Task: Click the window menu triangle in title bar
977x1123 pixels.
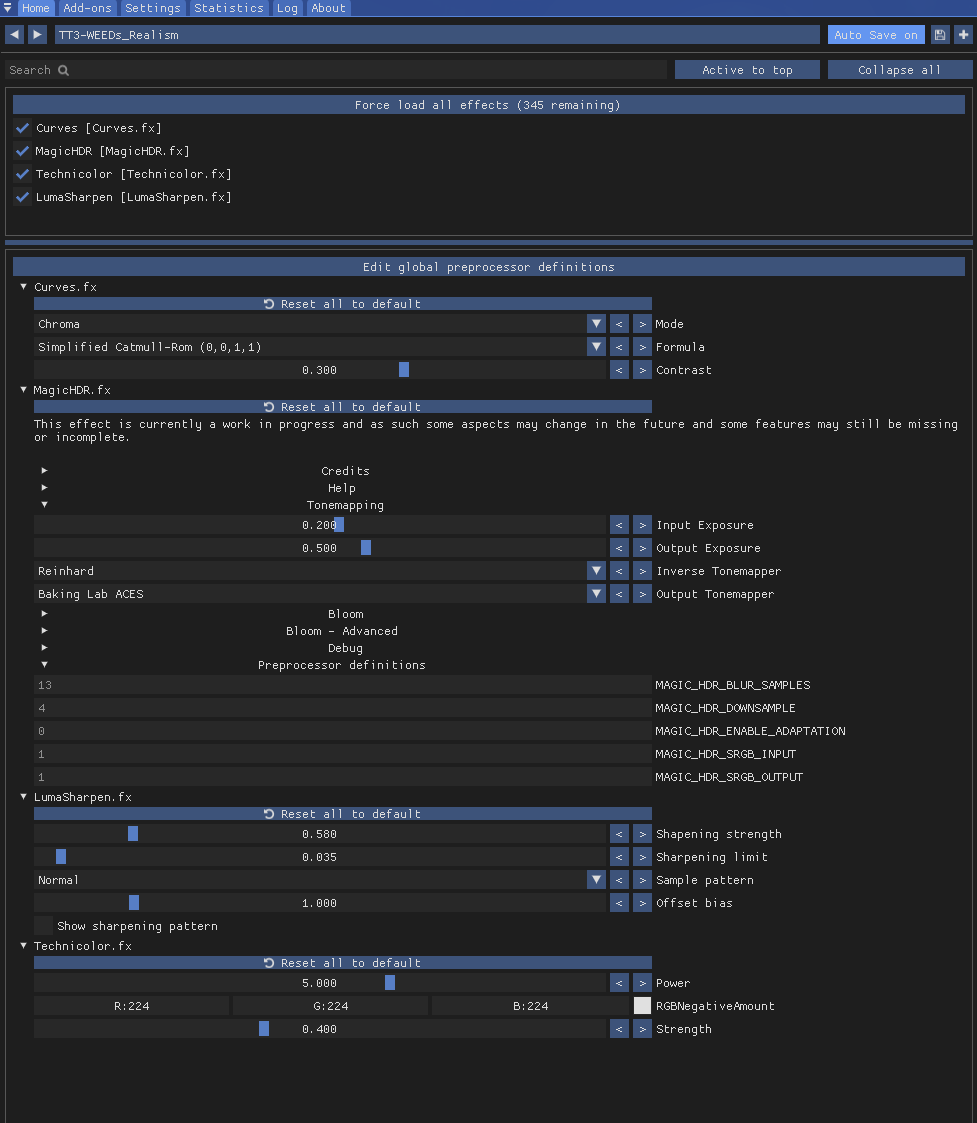Action: tap(8, 8)
